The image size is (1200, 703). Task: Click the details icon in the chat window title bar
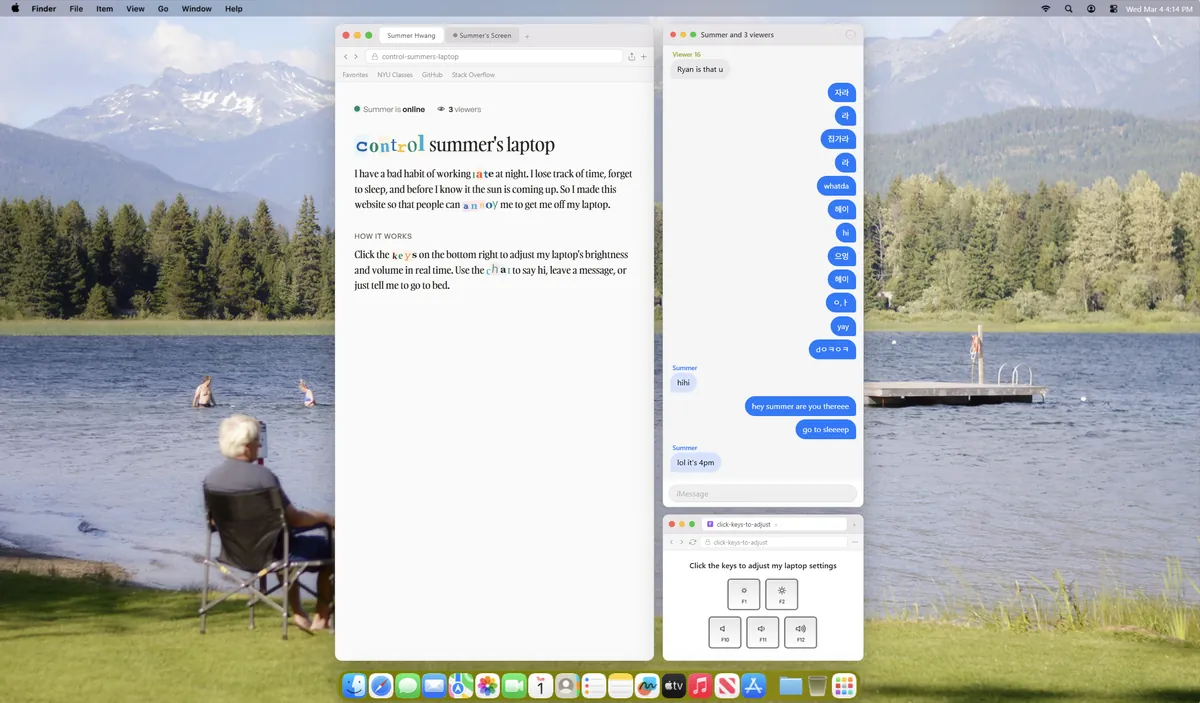coord(851,35)
